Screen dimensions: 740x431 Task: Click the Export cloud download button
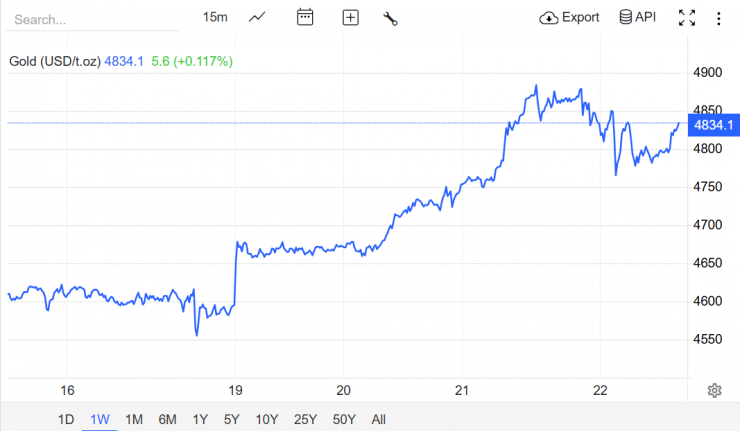(x=569, y=17)
